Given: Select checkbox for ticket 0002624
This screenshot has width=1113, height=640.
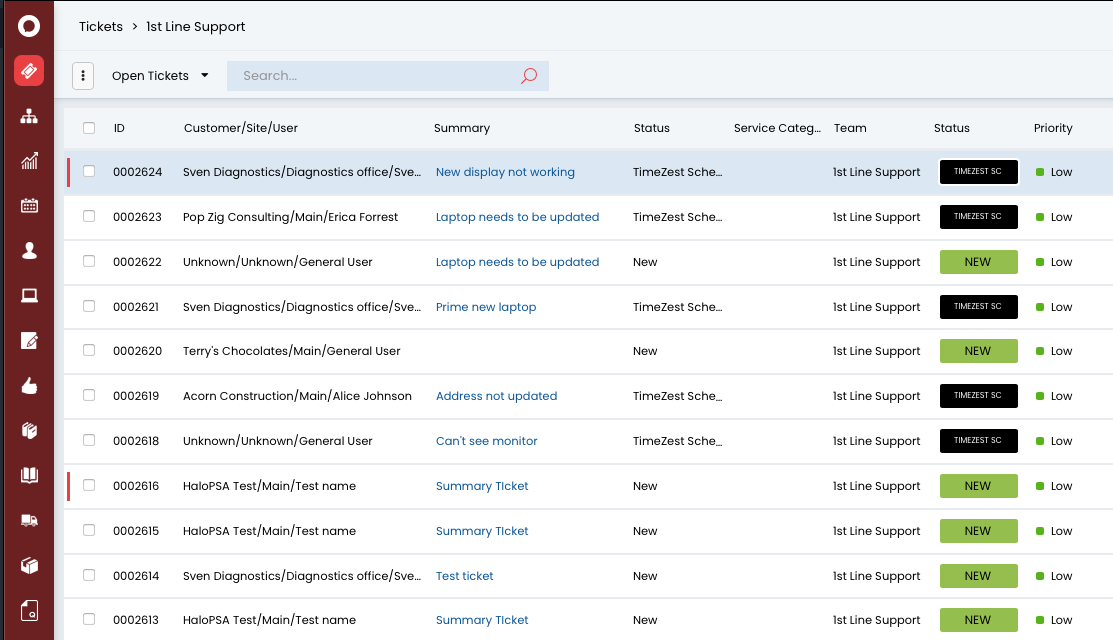Looking at the screenshot, I should [x=89, y=172].
